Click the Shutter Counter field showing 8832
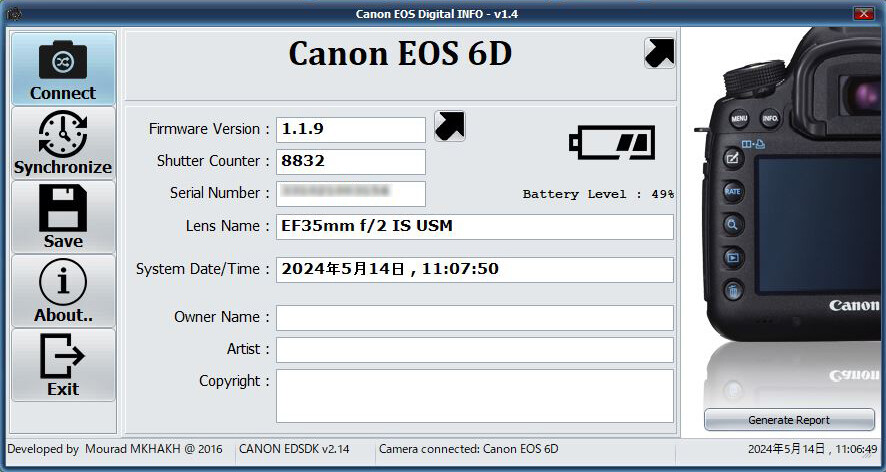 pos(351,162)
